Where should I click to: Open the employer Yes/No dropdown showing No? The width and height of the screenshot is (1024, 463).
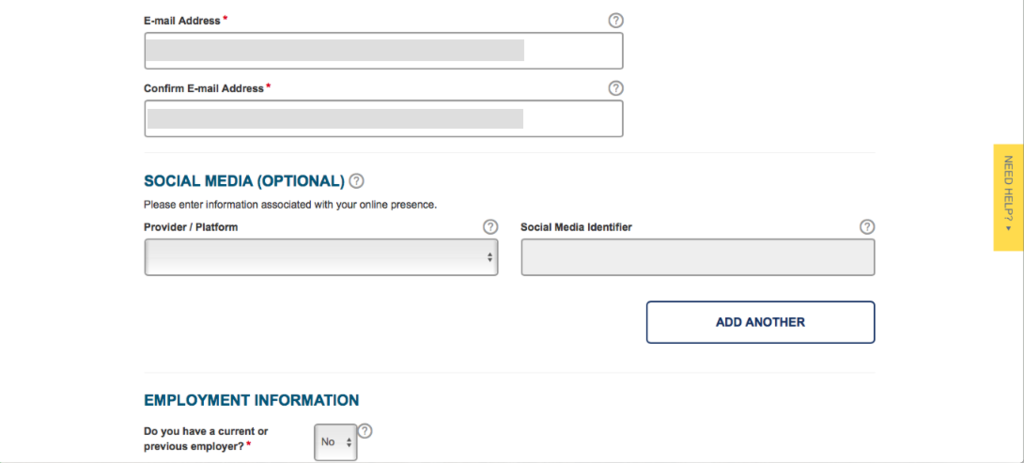(x=336, y=442)
